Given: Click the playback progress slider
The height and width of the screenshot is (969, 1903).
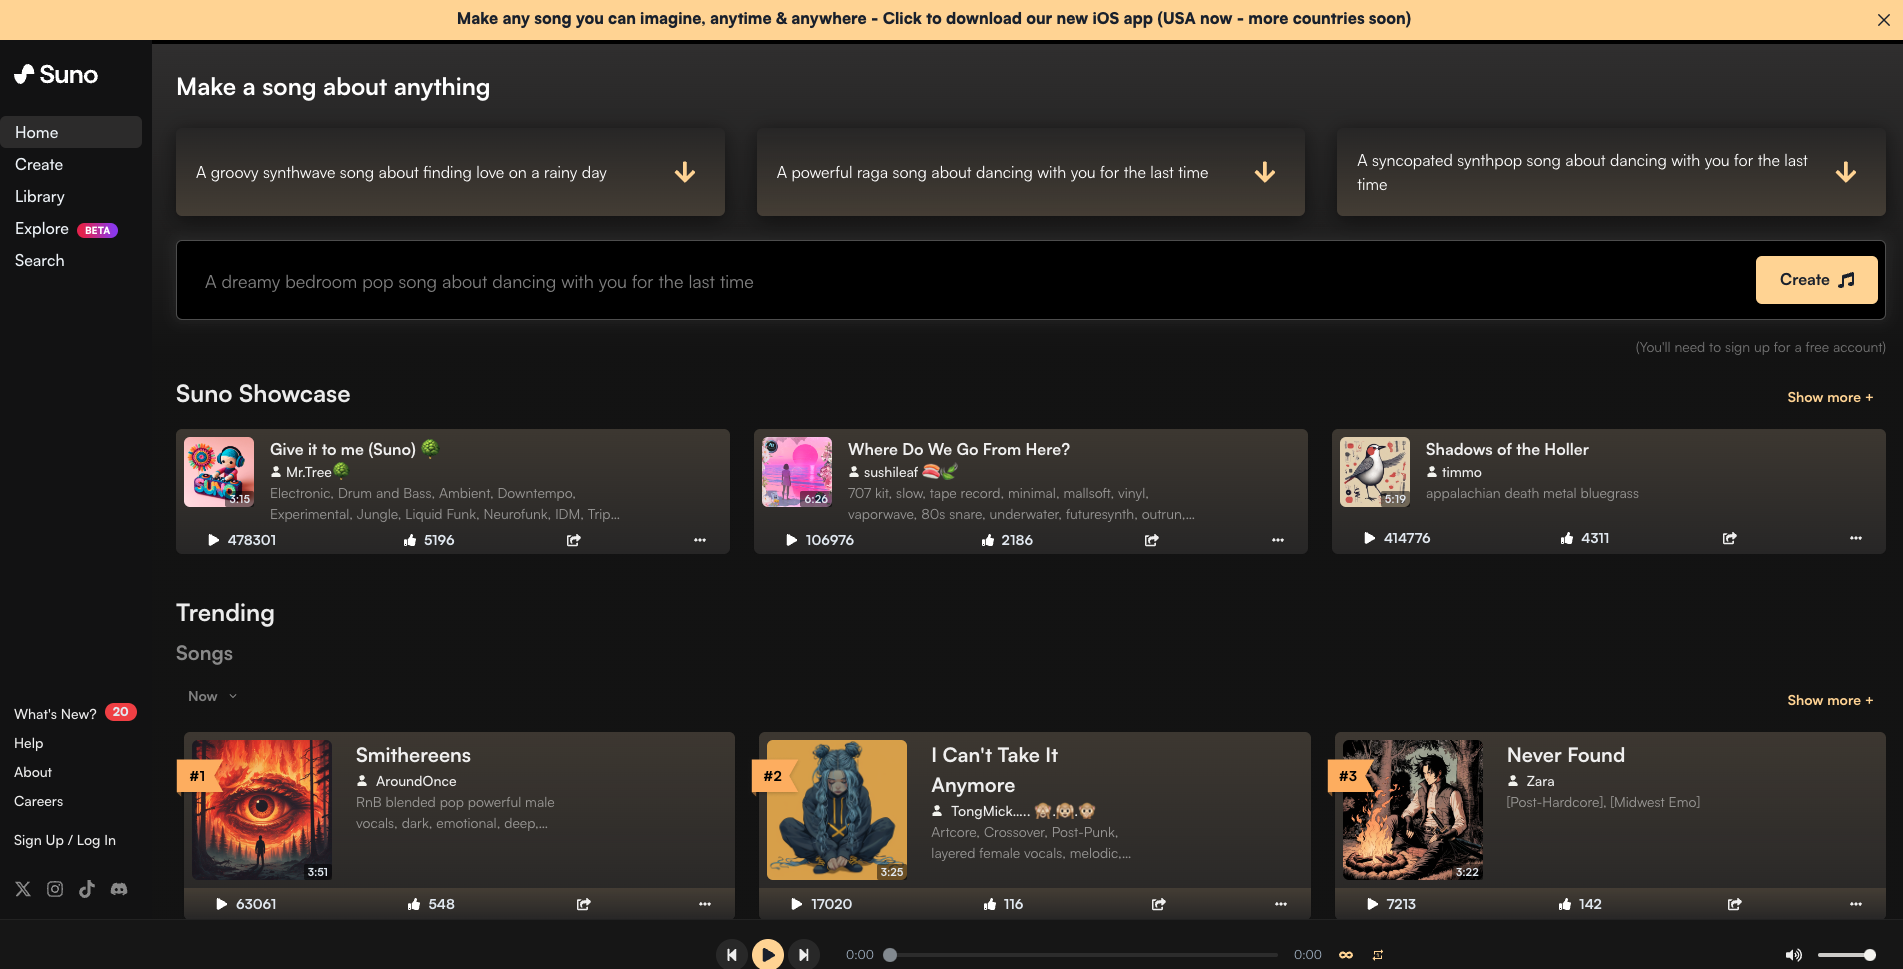Looking at the screenshot, I should coord(1084,955).
